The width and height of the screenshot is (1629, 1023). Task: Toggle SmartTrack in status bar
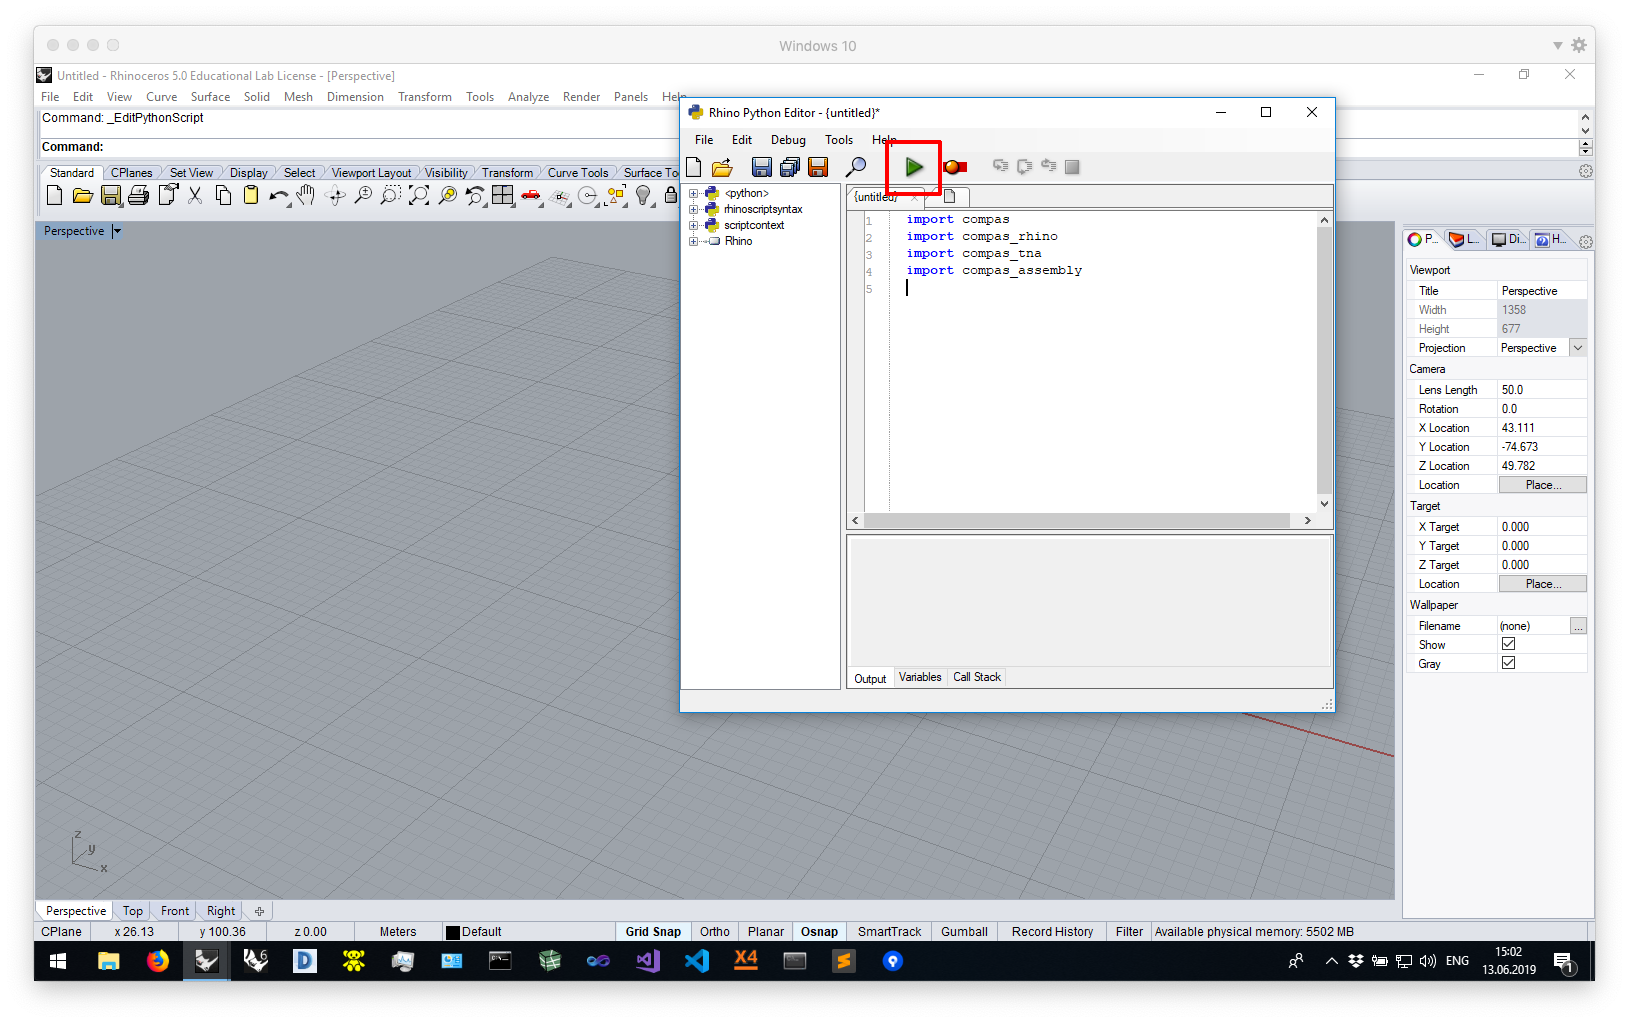tap(889, 931)
